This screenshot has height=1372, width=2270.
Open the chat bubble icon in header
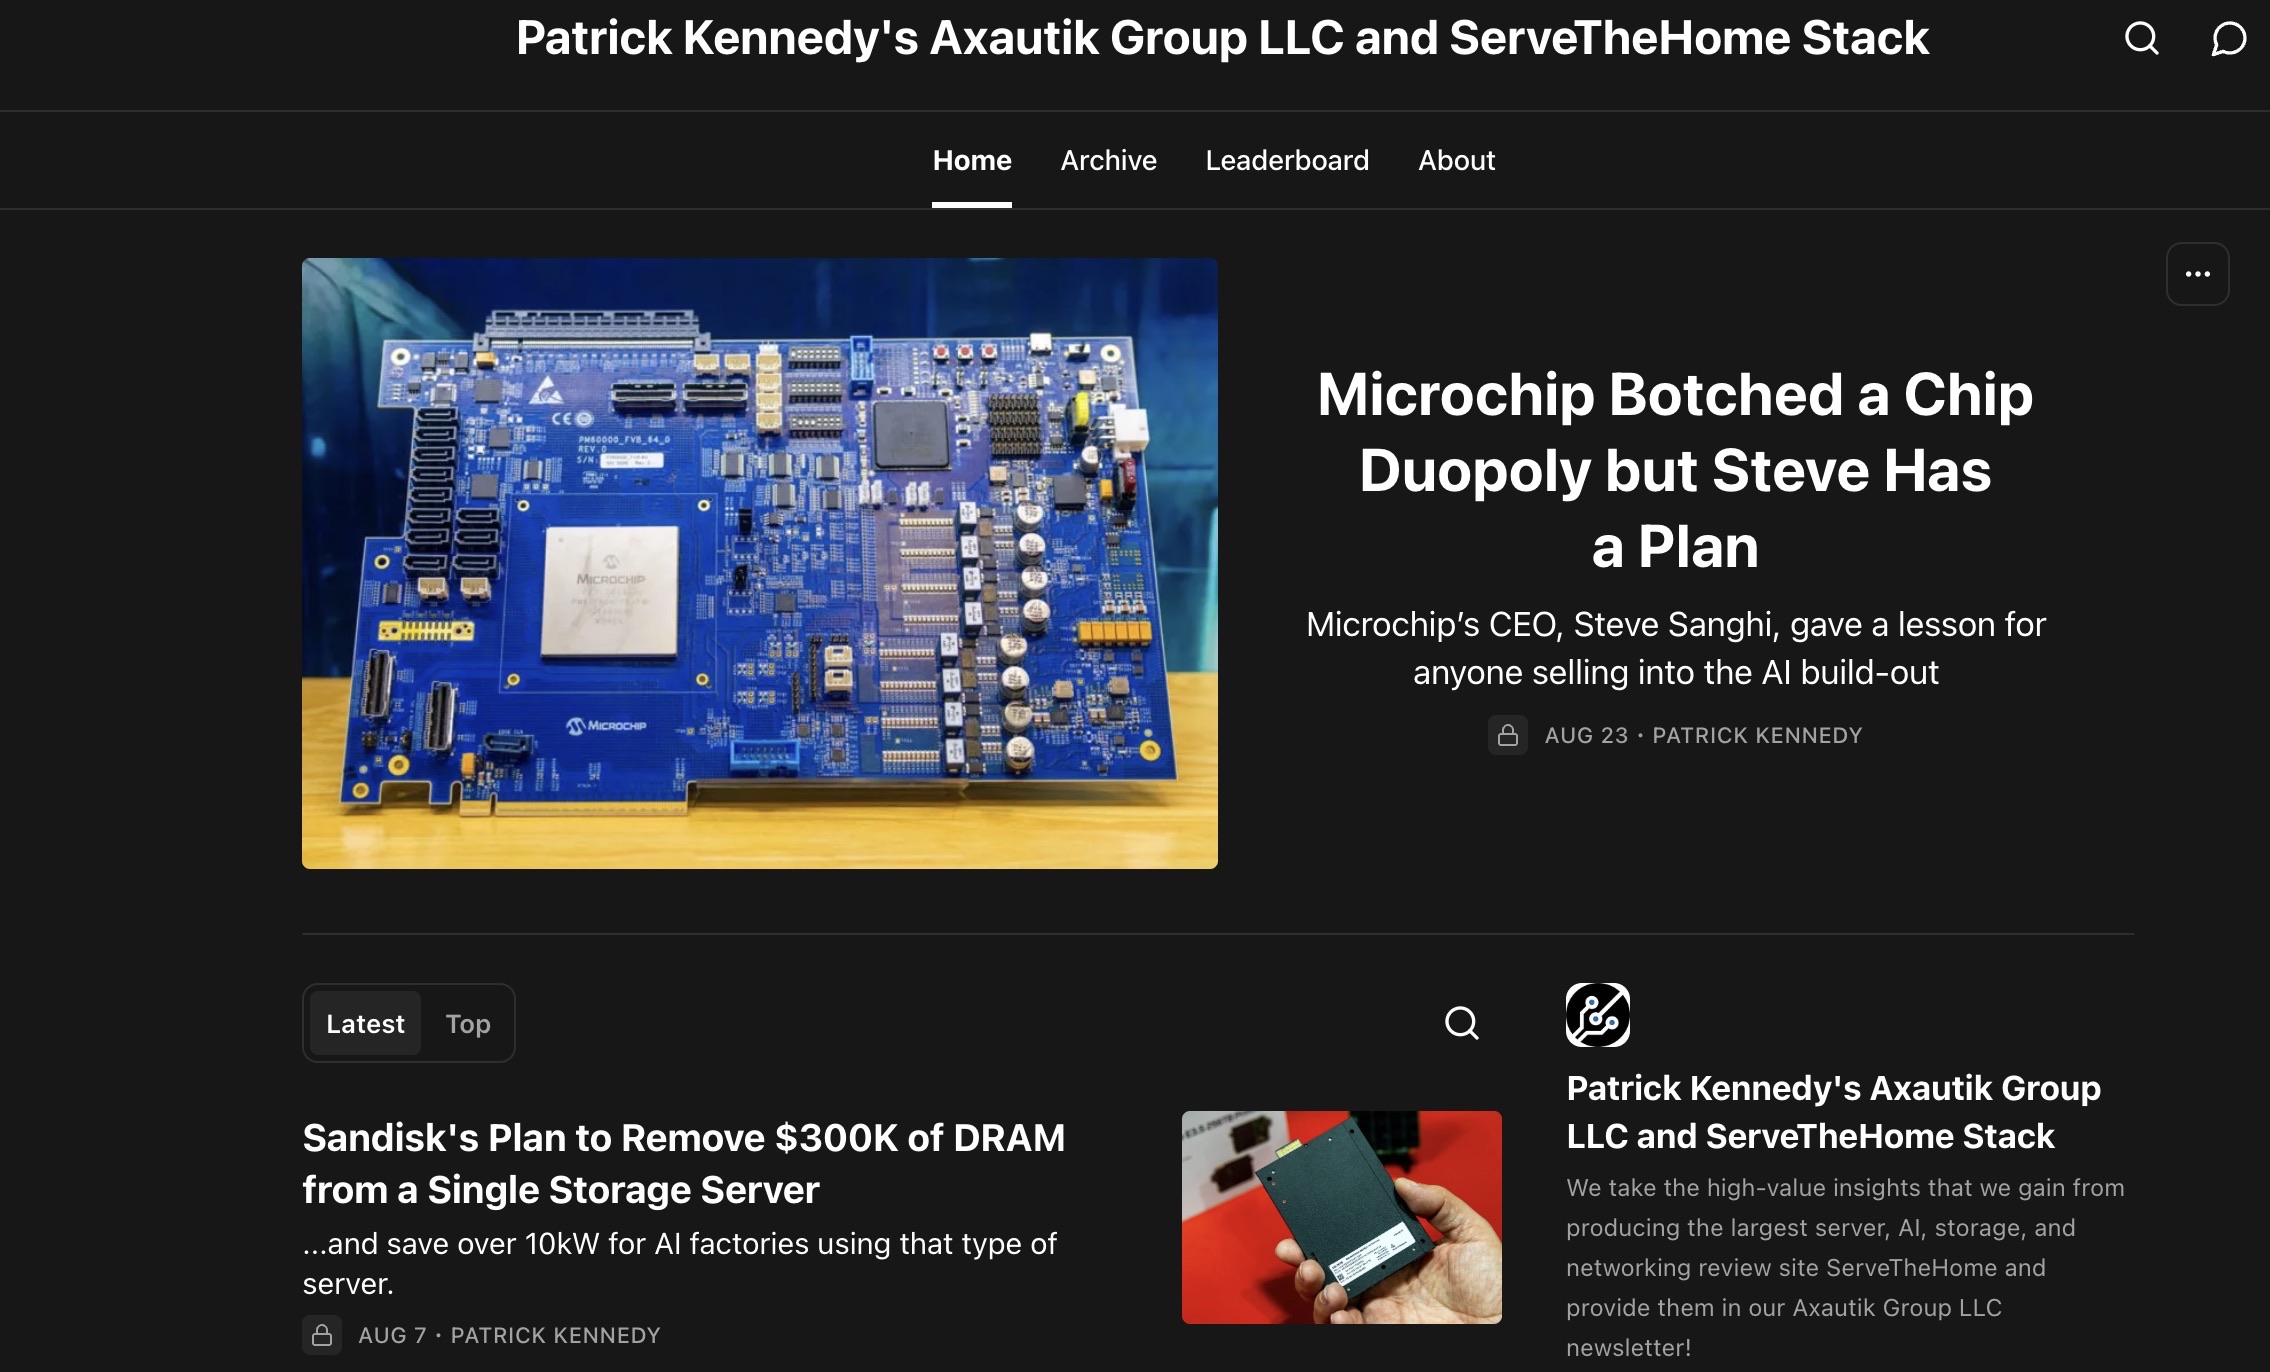tap(2228, 39)
